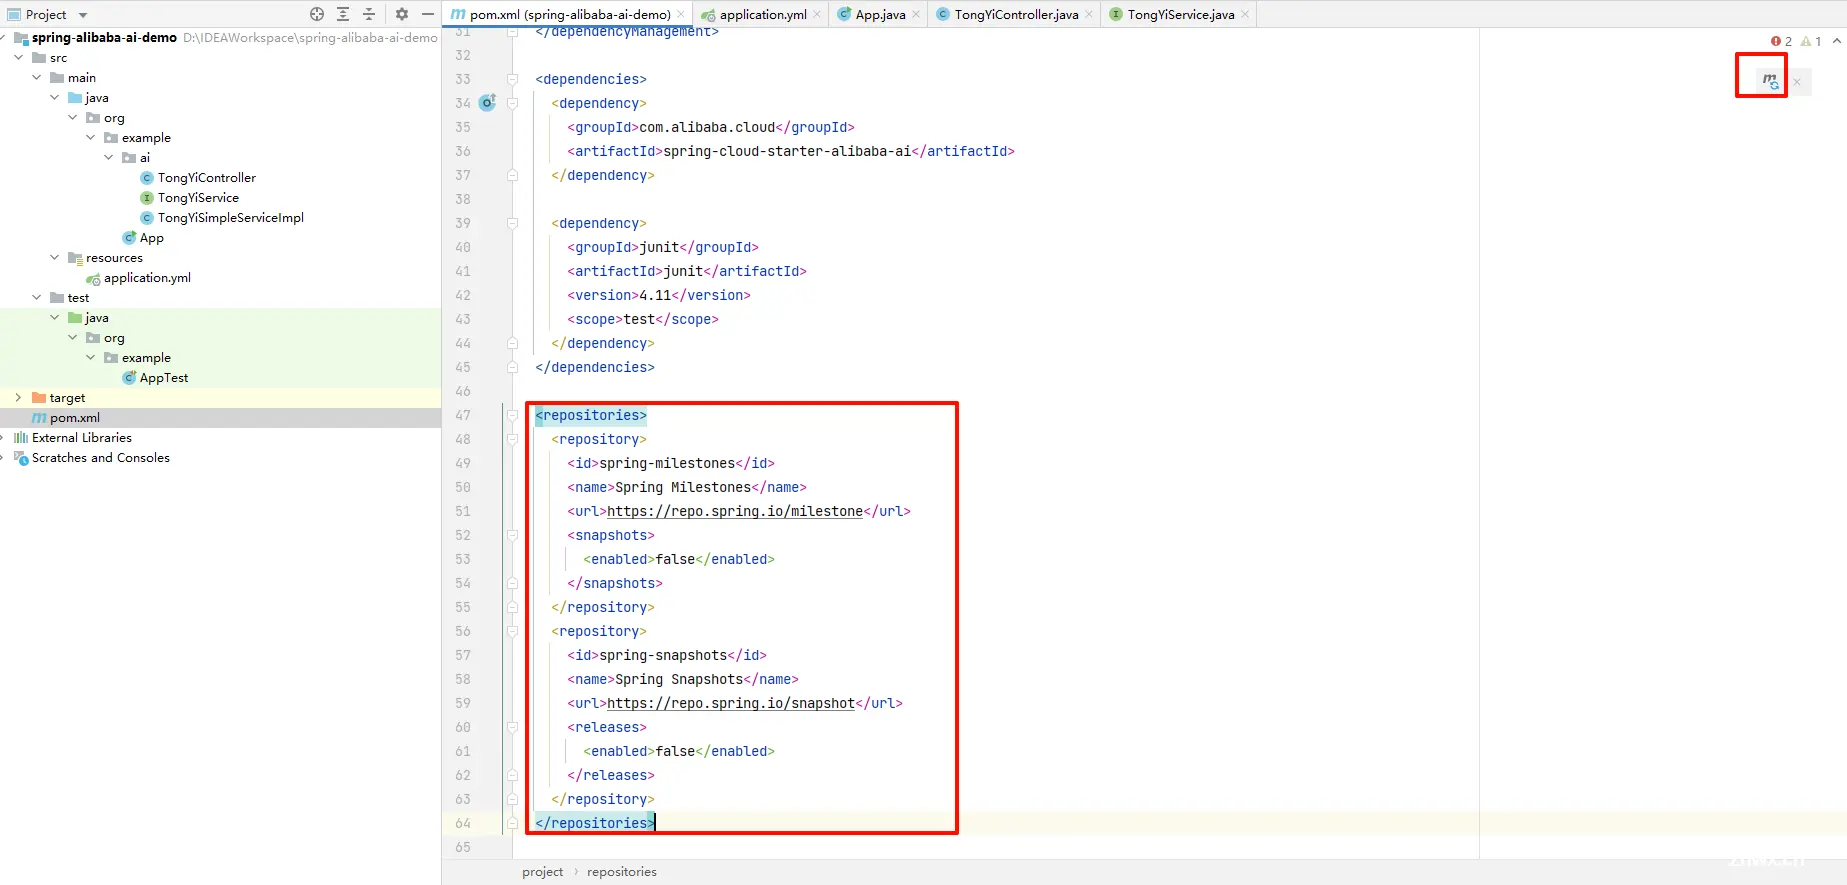The width and height of the screenshot is (1847, 885).
Task: Close the TongYiService.java tab
Action: pos(1245,14)
